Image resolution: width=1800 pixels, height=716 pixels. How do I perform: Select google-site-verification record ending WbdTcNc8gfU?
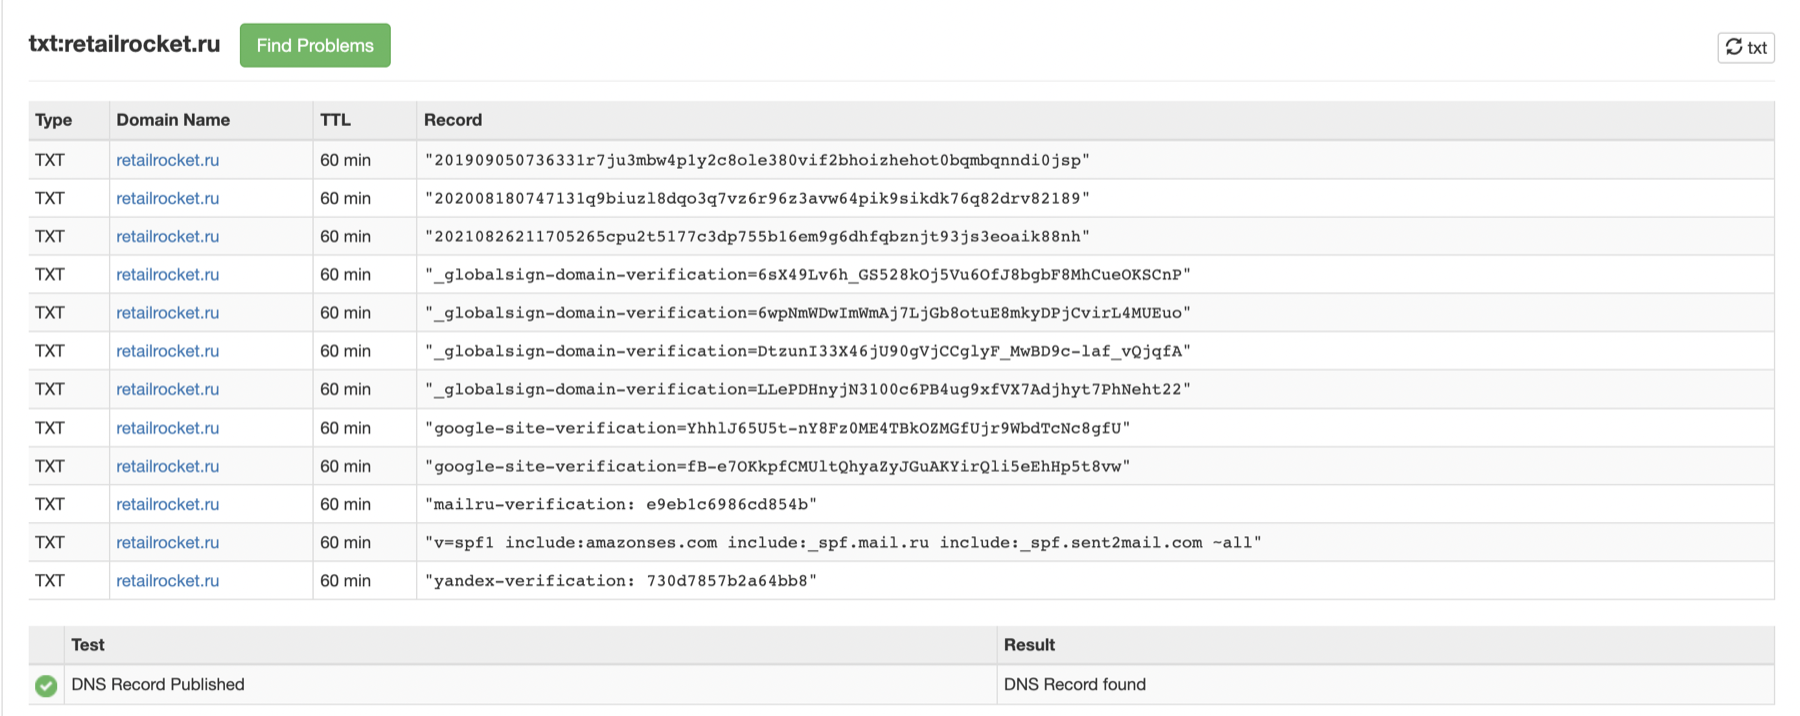[x=777, y=428]
